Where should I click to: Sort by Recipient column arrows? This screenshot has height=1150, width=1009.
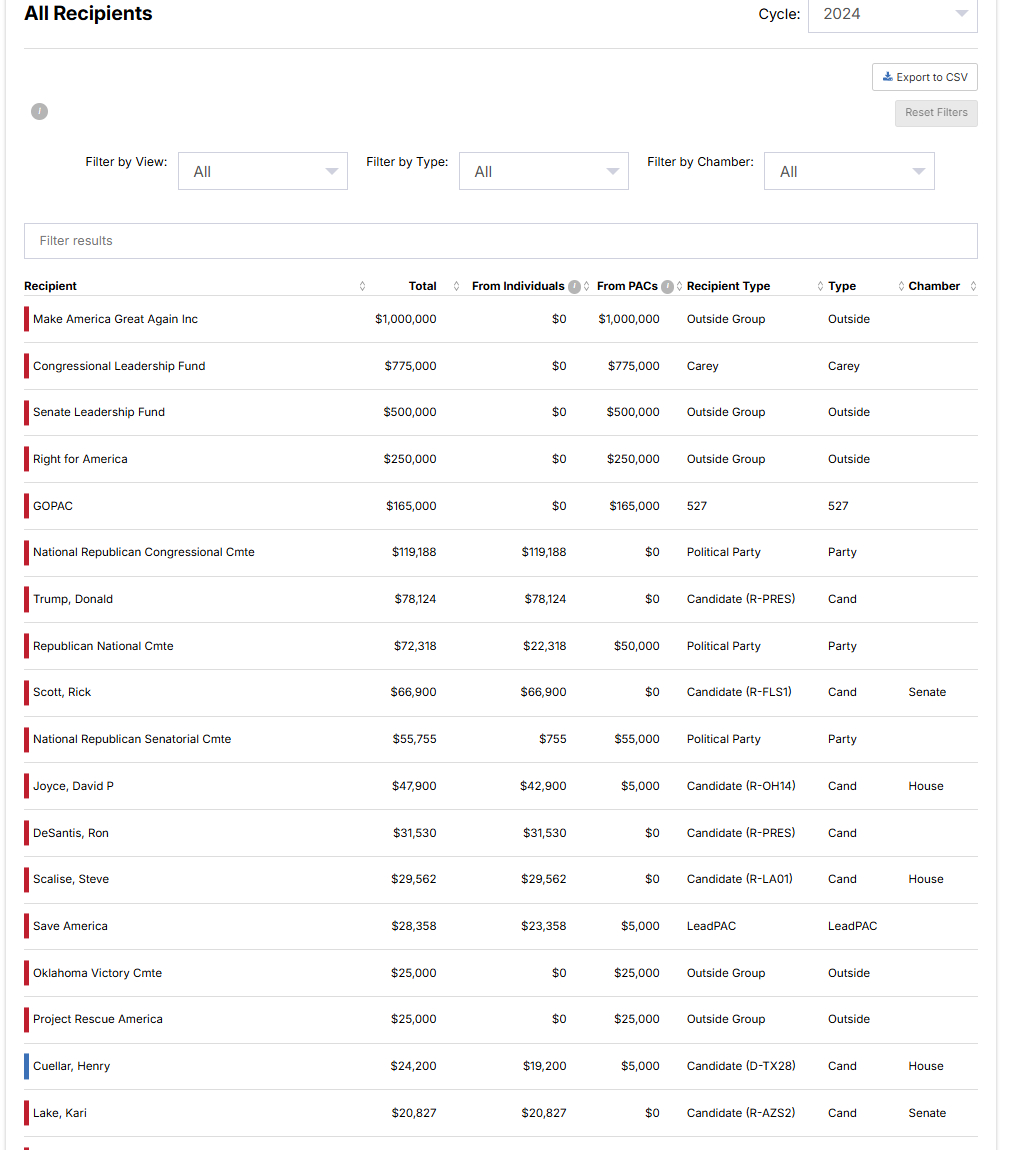(362, 287)
